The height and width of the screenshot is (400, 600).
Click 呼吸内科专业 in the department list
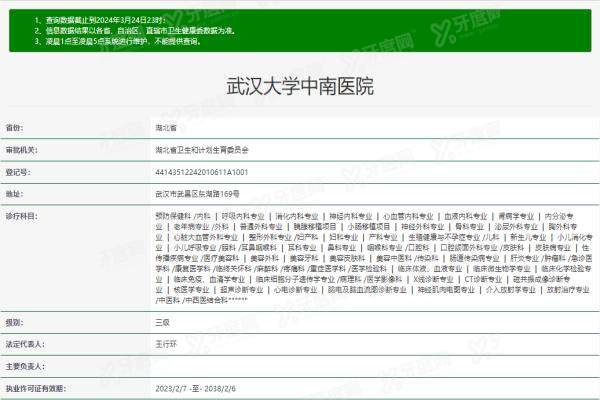[243, 216]
